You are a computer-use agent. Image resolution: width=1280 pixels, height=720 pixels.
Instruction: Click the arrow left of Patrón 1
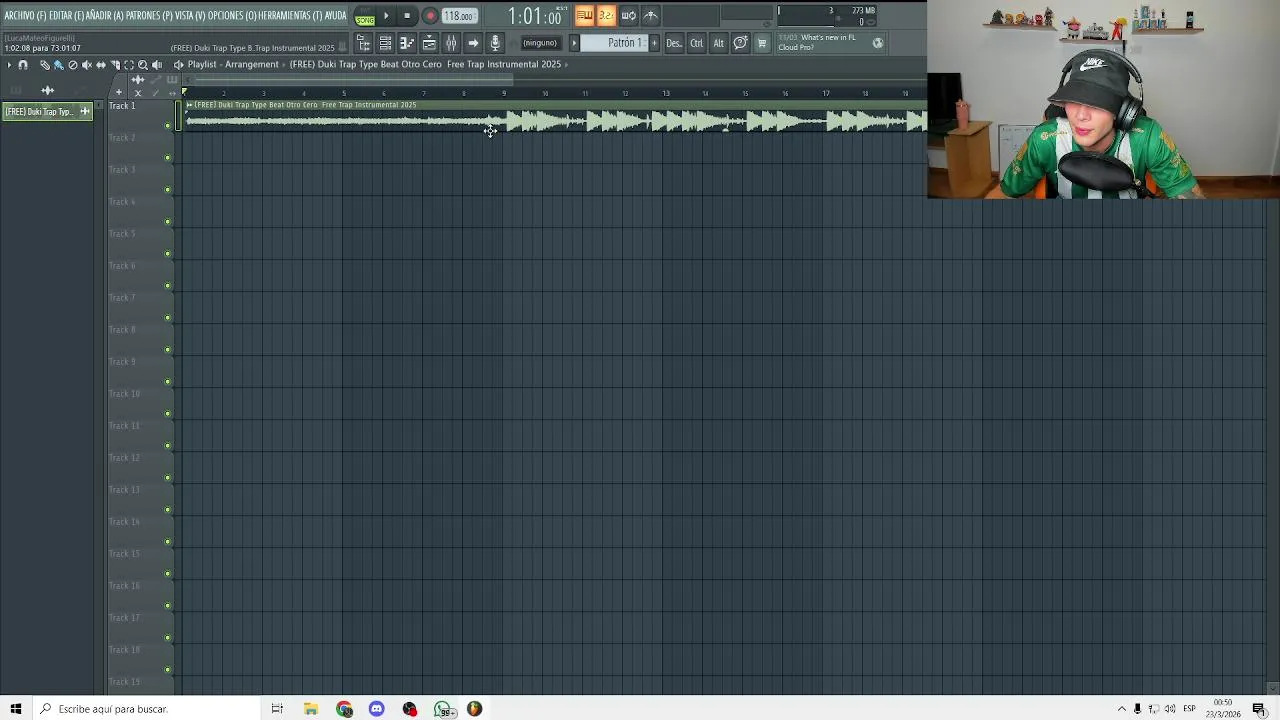coord(574,43)
